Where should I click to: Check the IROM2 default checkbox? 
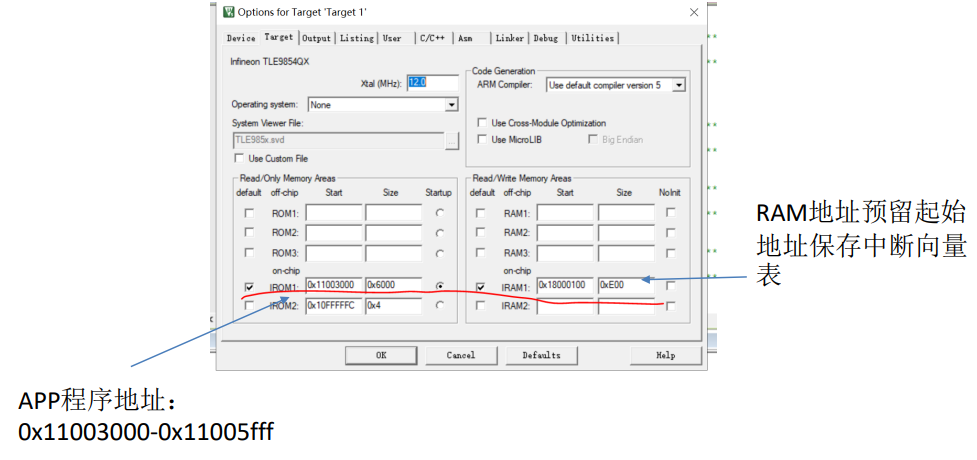point(249,305)
